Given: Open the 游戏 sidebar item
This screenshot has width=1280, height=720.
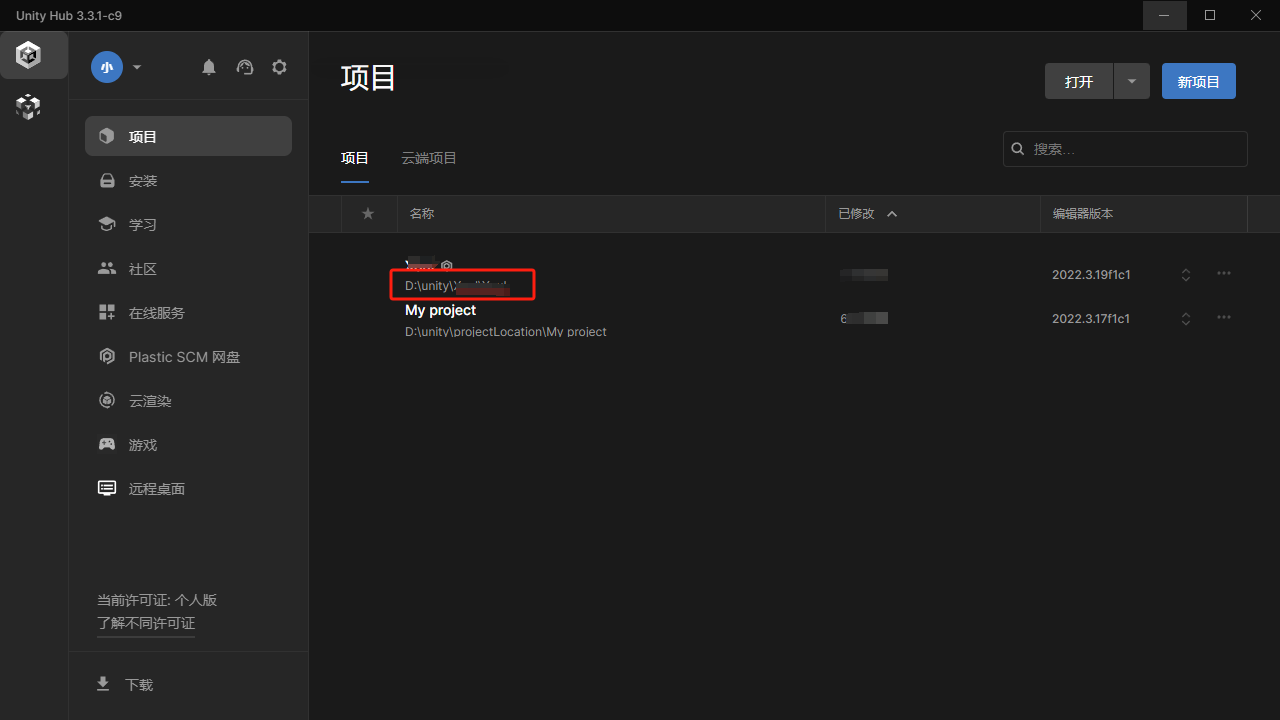Looking at the screenshot, I should 188,445.
